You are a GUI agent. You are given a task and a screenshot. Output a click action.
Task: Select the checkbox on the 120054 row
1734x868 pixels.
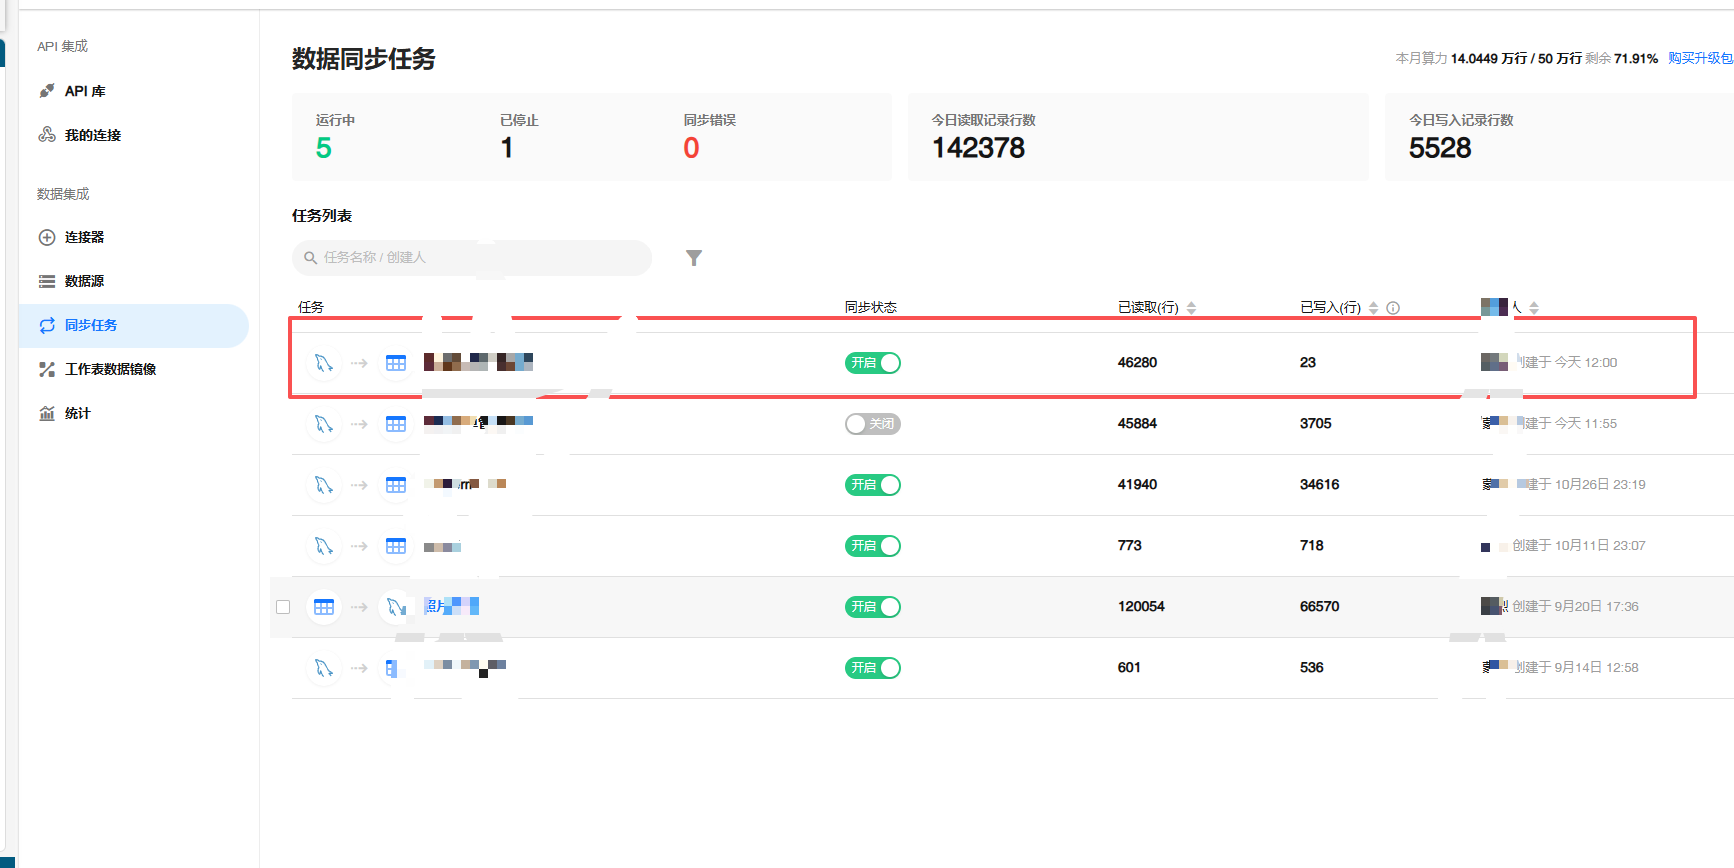(x=283, y=607)
